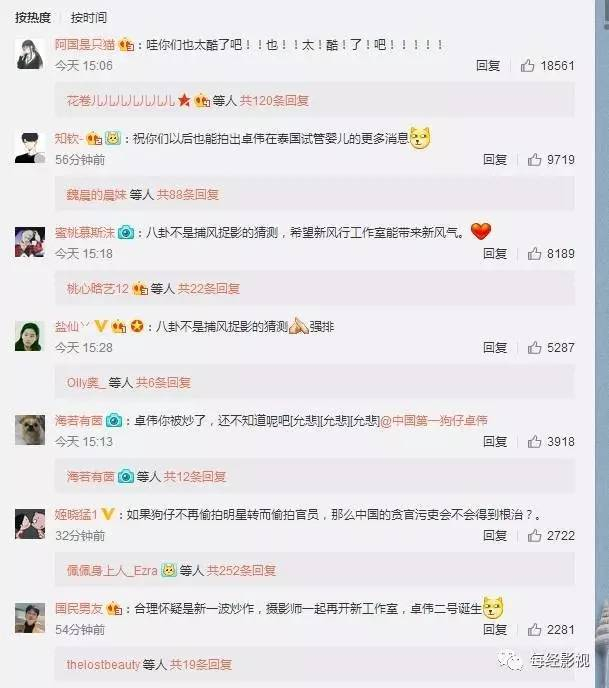Expand 共88条回复 replies thread
The height and width of the screenshot is (688, 609).
pyautogui.click(x=188, y=194)
